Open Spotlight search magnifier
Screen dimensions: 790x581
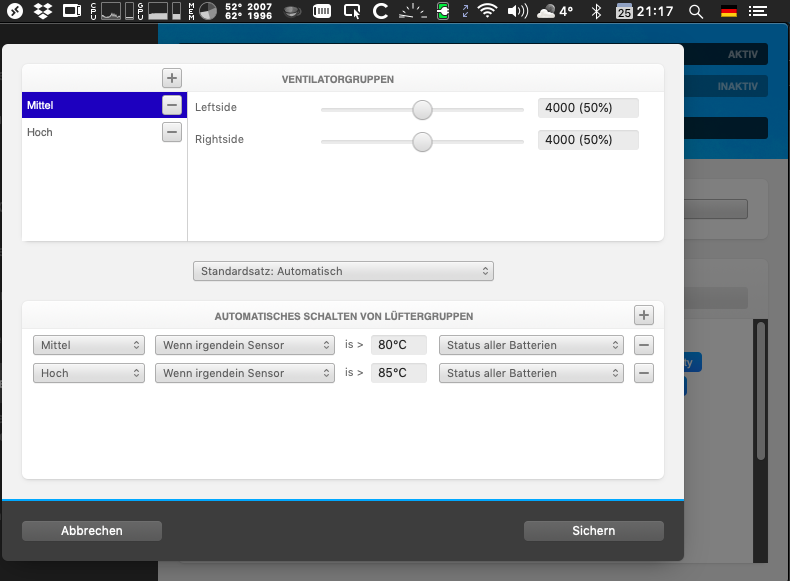[696, 11]
